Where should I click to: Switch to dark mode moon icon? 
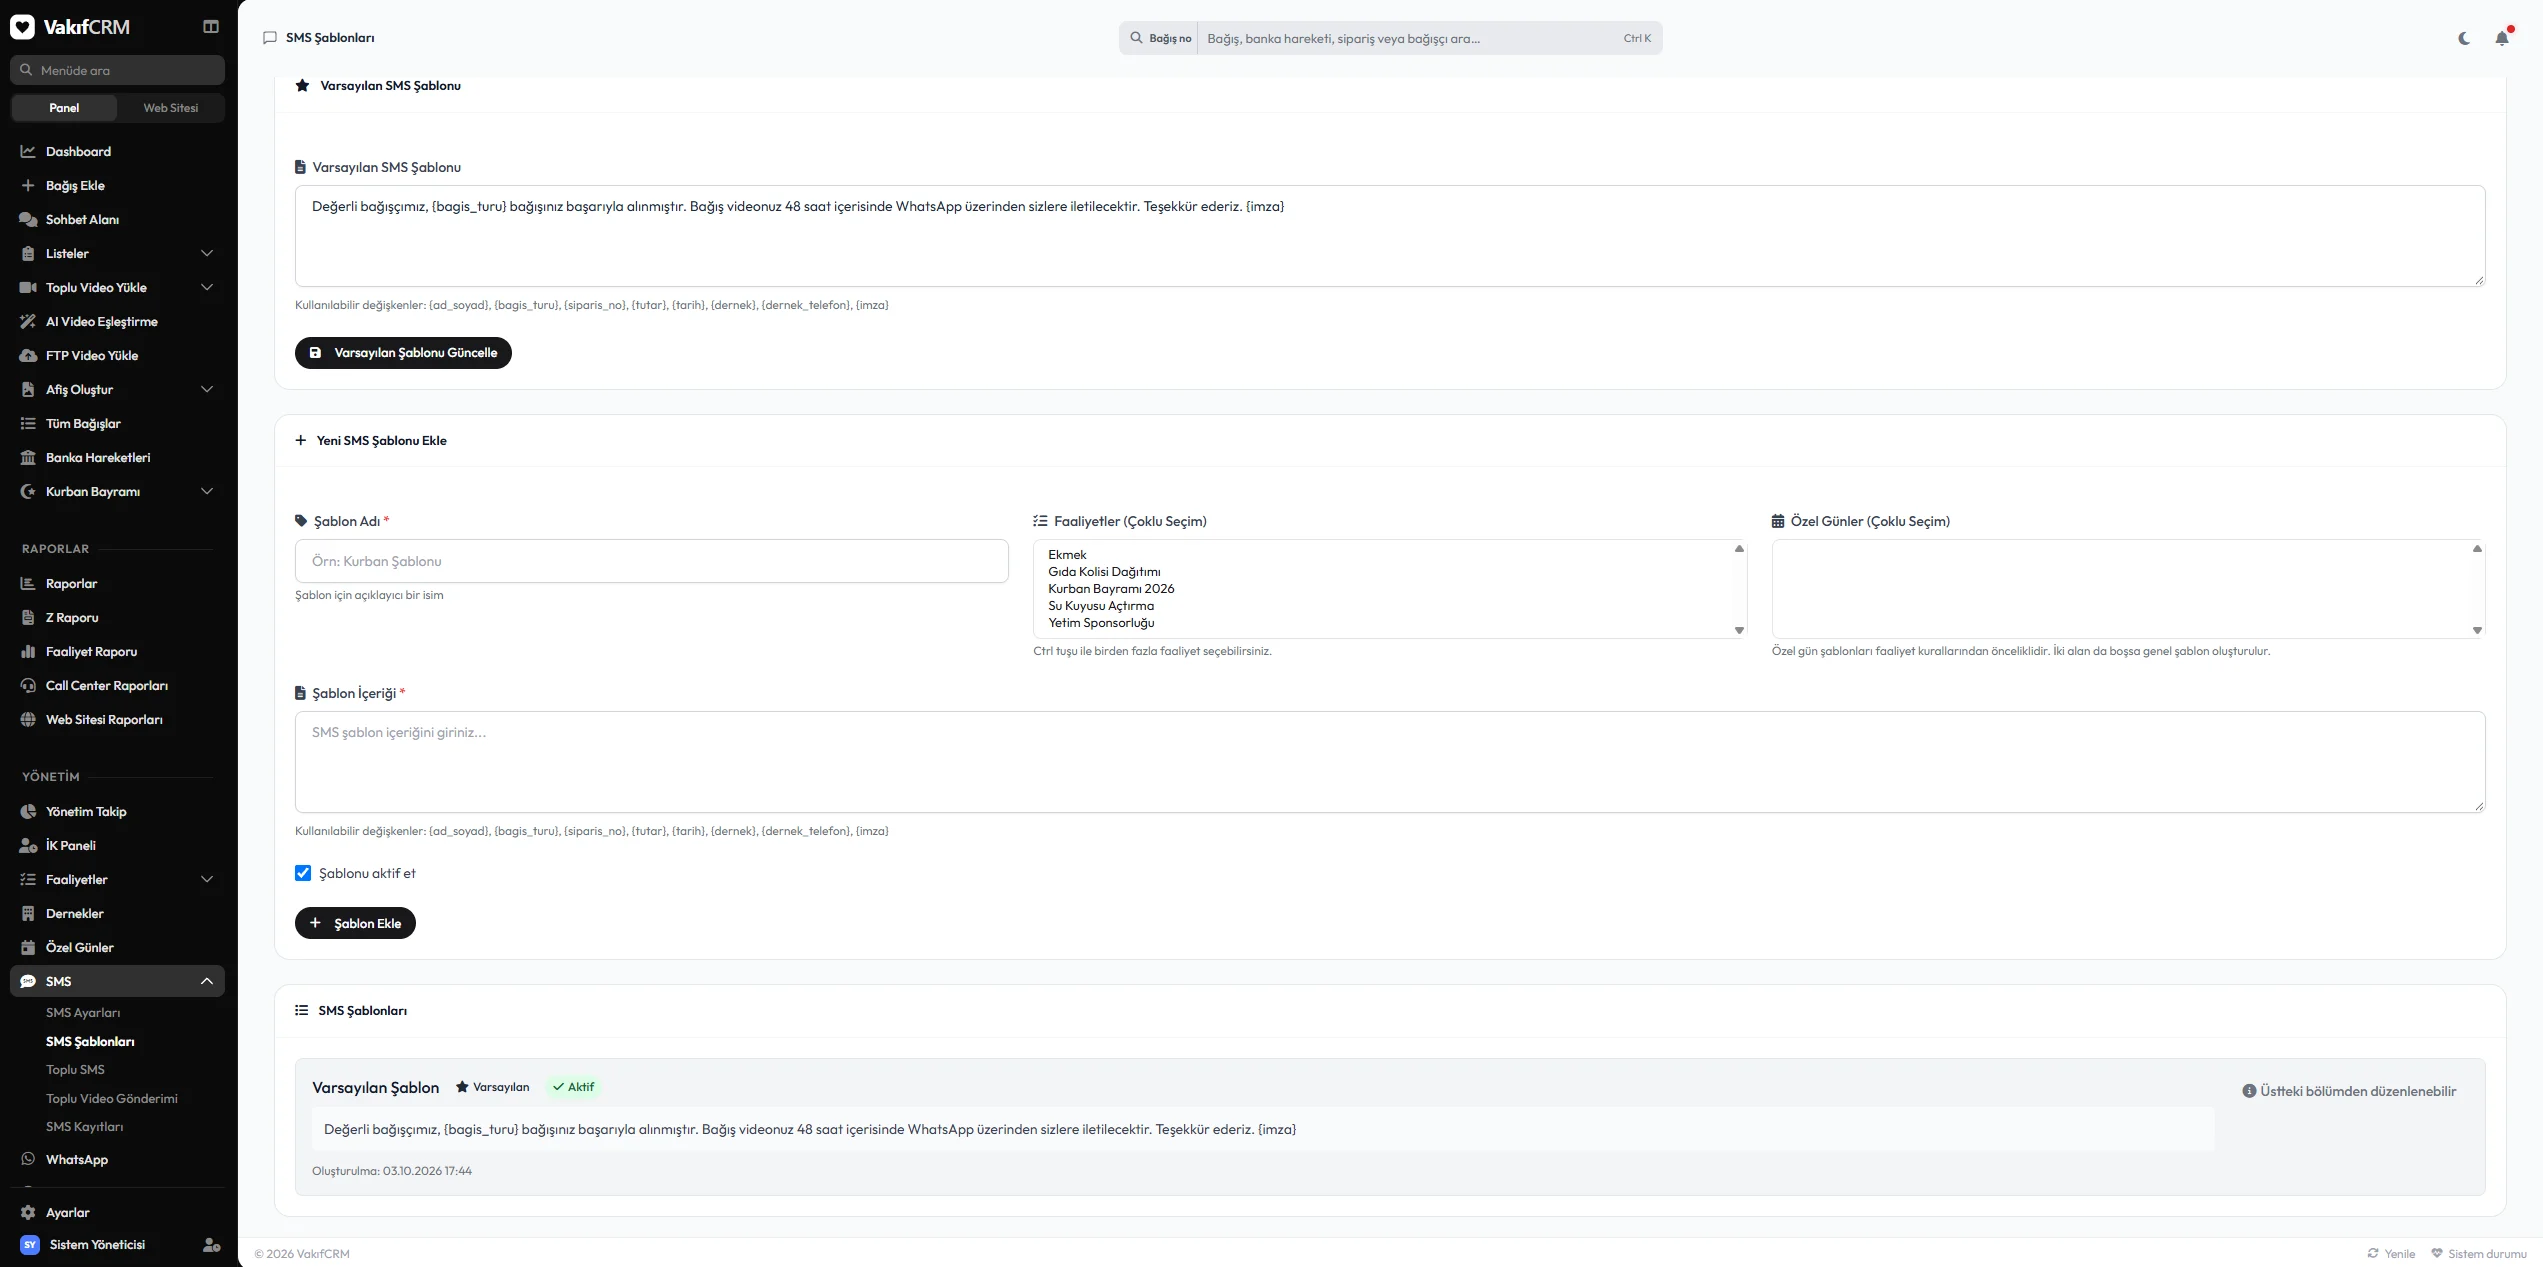(2464, 38)
